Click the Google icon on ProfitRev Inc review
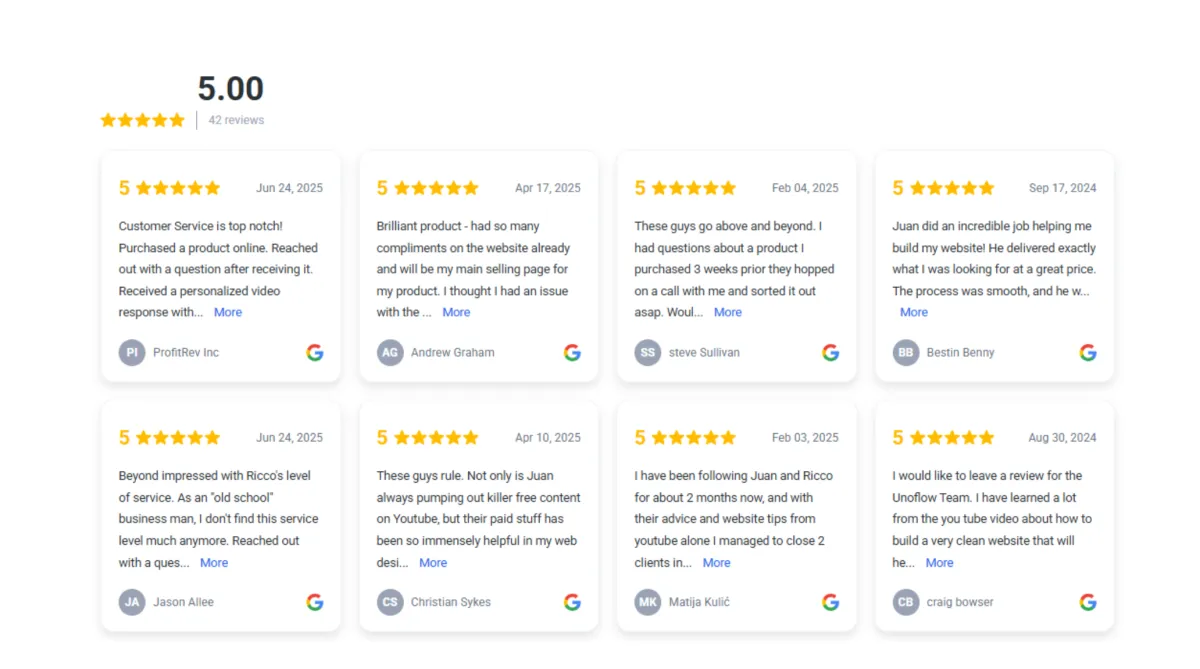 [x=315, y=352]
